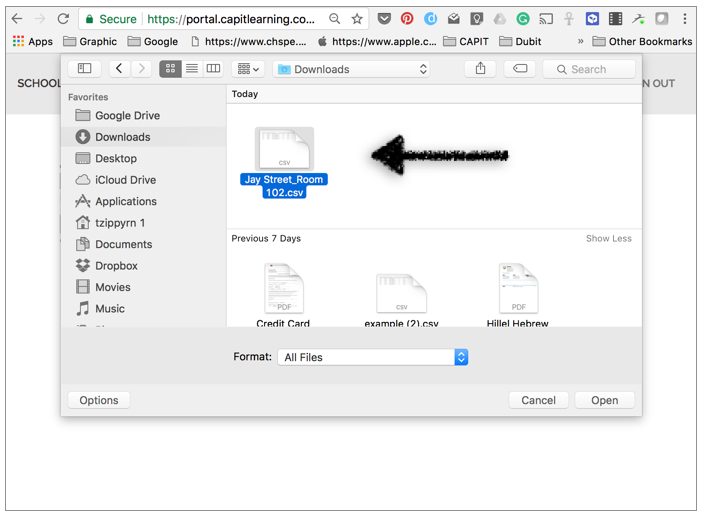Bookmark this page with the star icon
The height and width of the screenshot is (520, 704).
click(x=357, y=19)
